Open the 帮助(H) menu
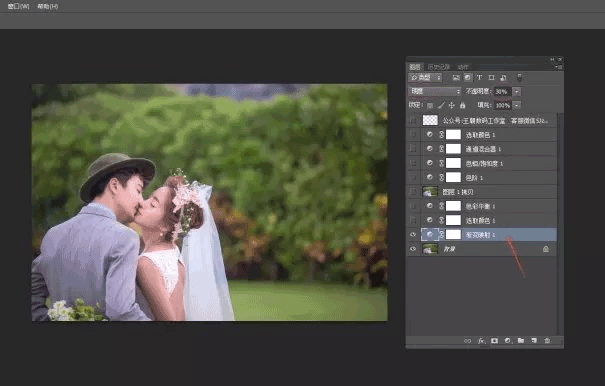The width and height of the screenshot is (605, 386). click(47, 6)
